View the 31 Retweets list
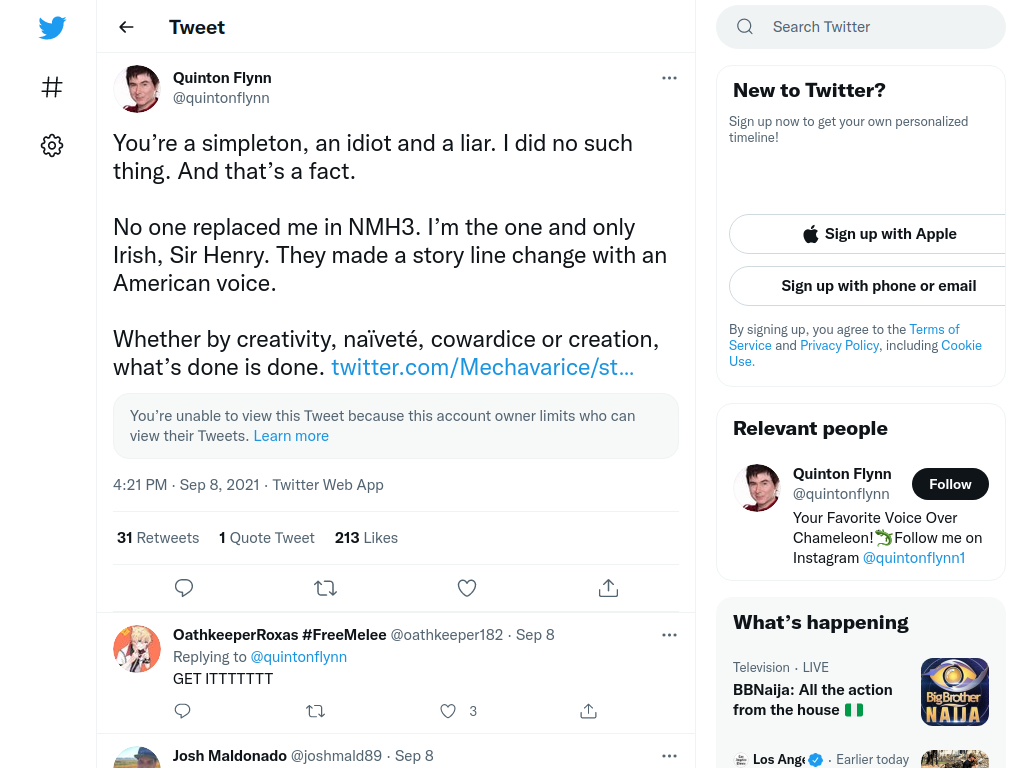Image resolution: width=1024 pixels, height=768 pixels. pyautogui.click(x=158, y=538)
